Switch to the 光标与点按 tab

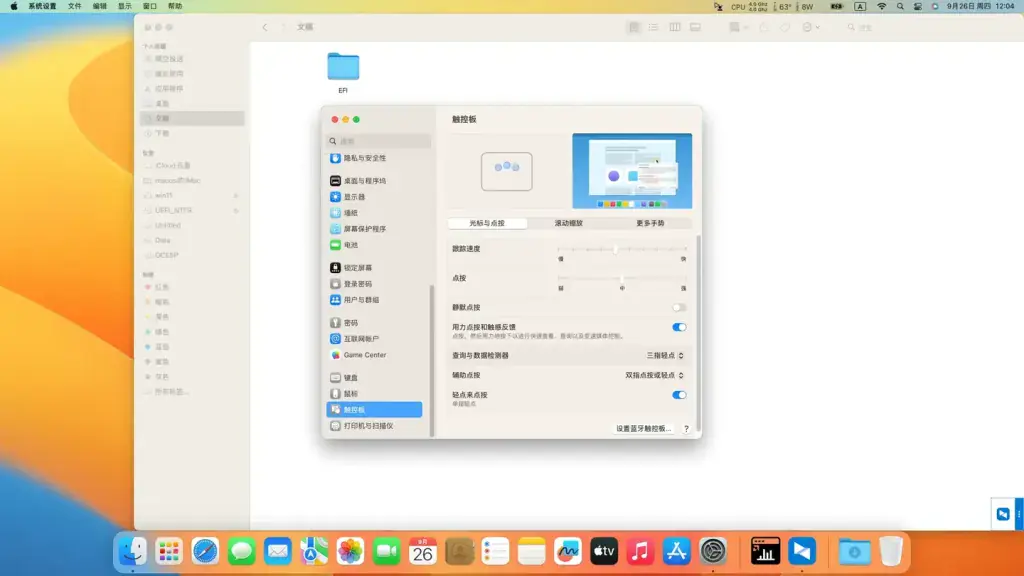click(487, 223)
